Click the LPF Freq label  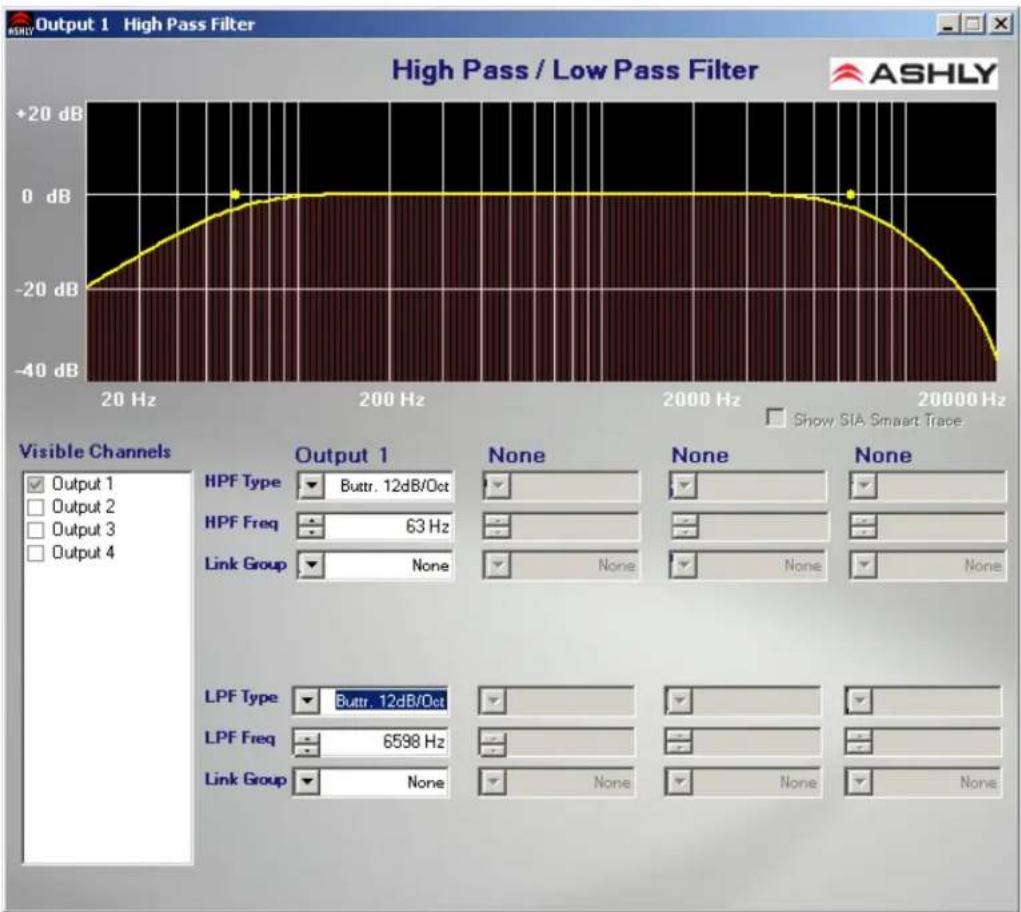click(240, 738)
